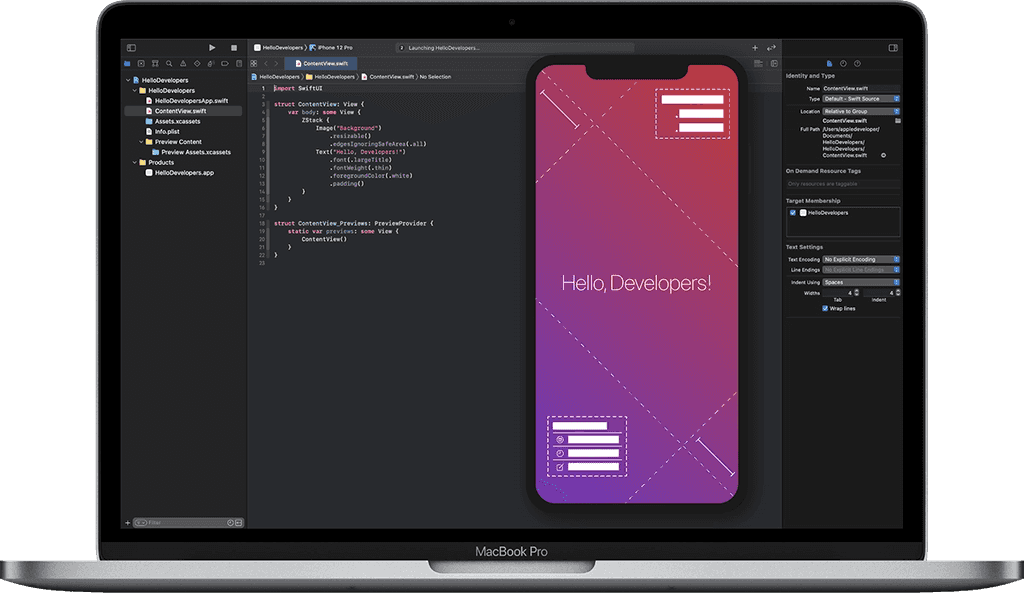Open the Full Path reveal arrow
The width and height of the screenshot is (1024, 593).
coord(883,155)
